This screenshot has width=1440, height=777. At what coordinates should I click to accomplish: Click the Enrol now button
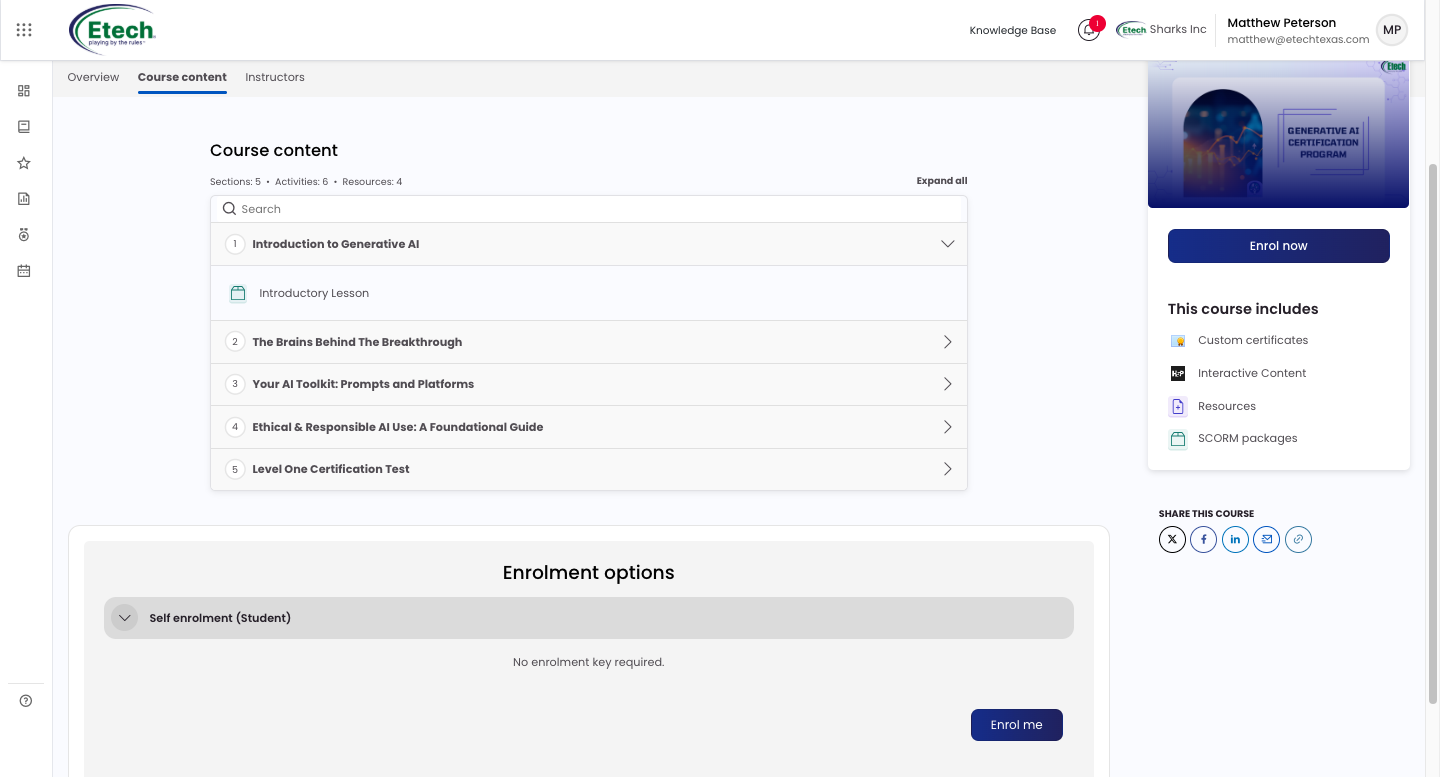coord(1279,246)
